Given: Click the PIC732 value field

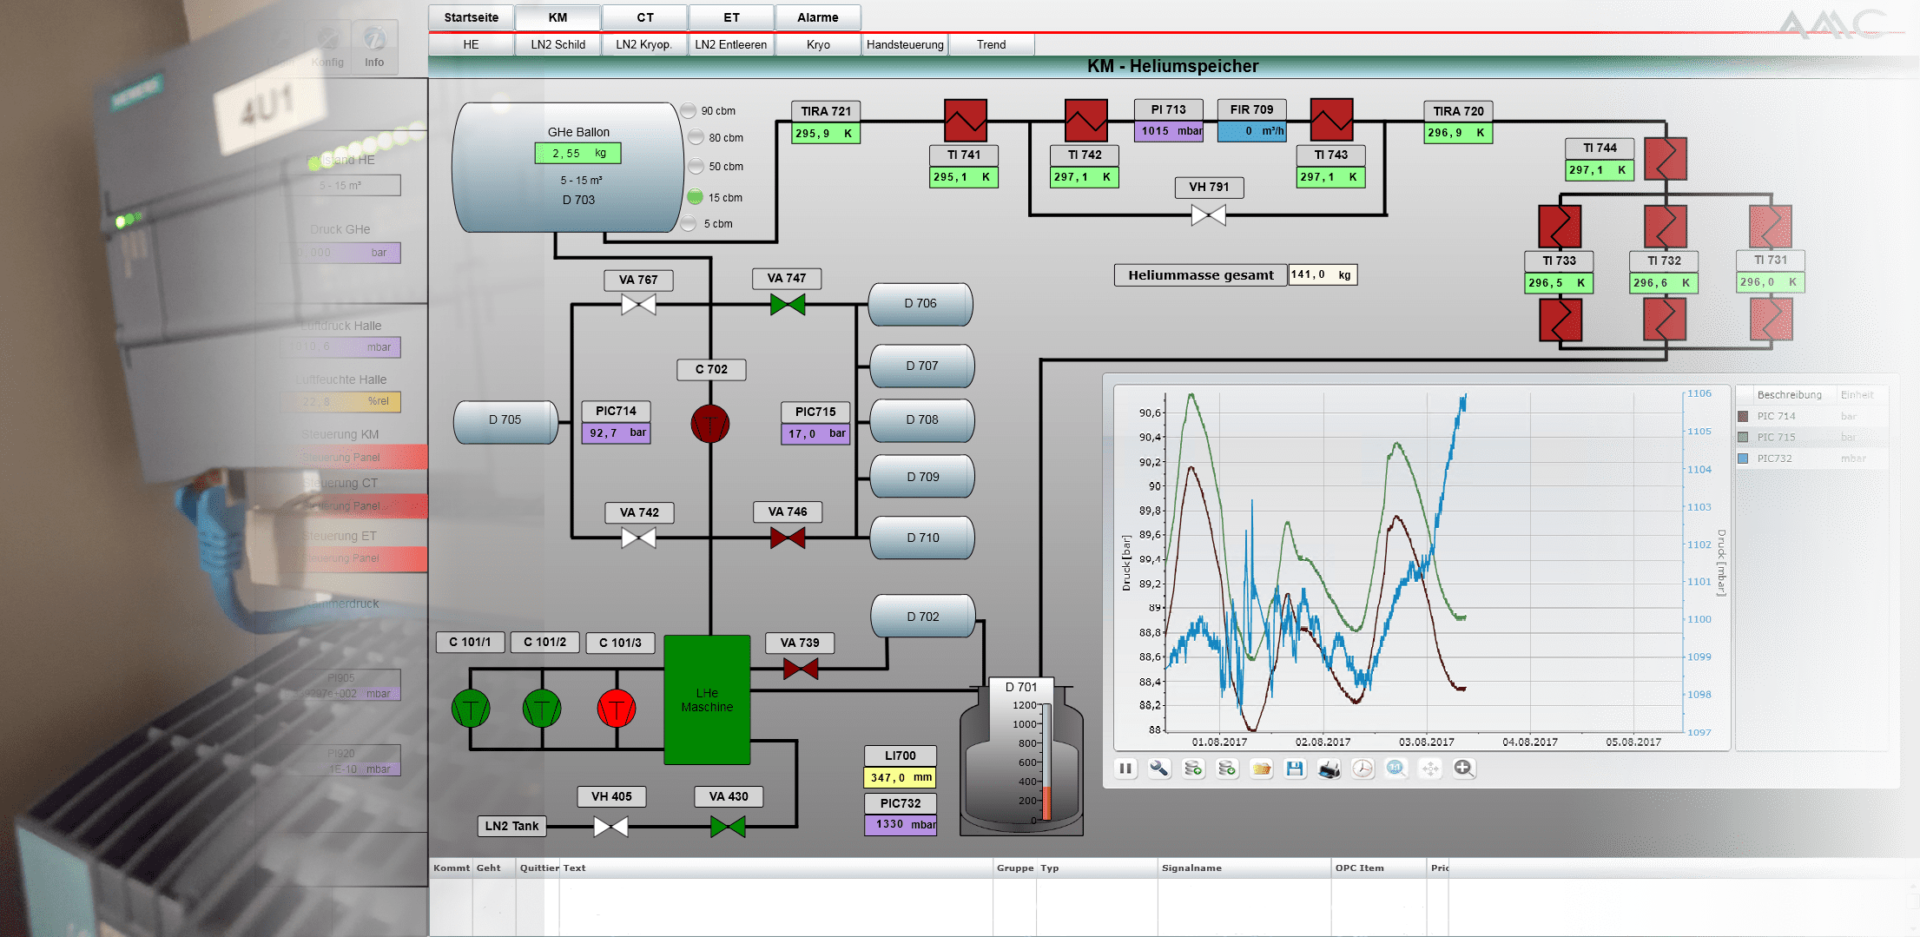Looking at the screenshot, I should (x=899, y=824).
